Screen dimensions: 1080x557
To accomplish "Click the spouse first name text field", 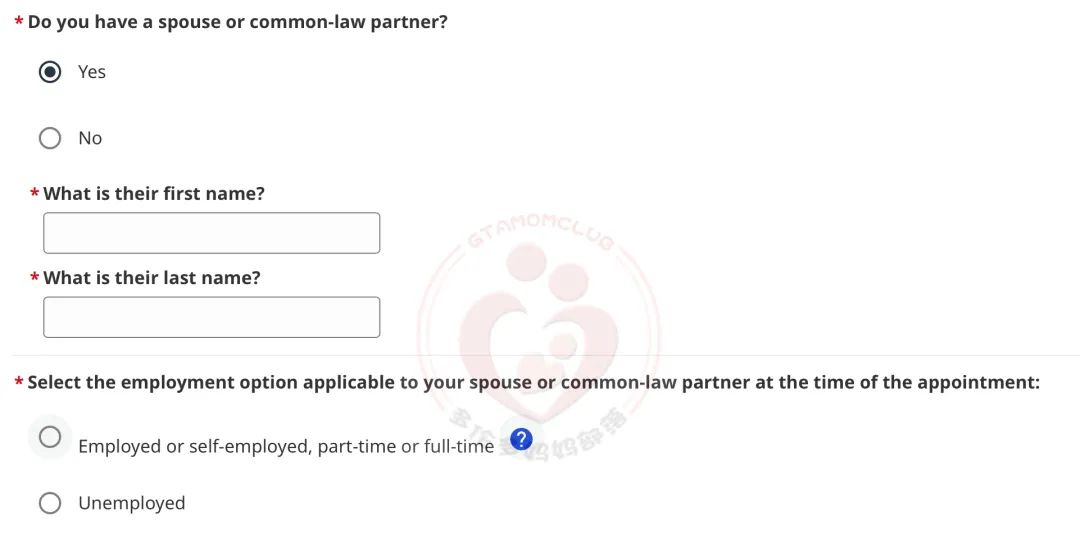I will click(211, 233).
